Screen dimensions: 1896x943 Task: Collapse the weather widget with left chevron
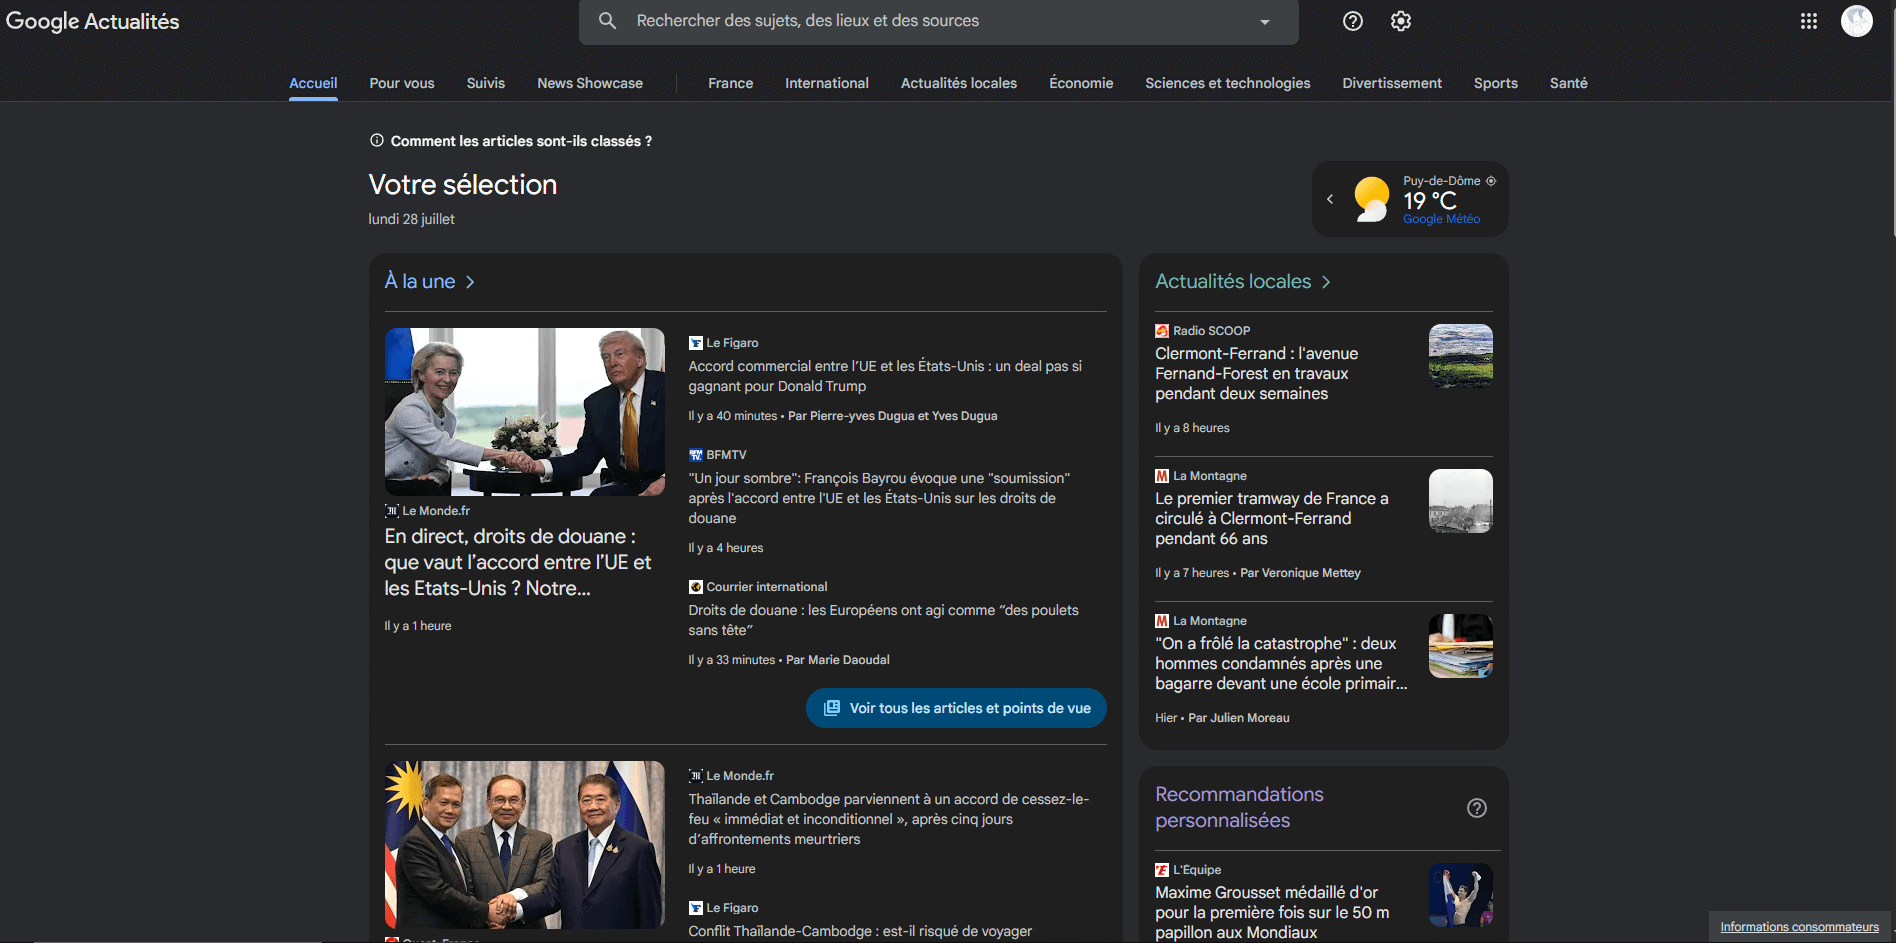pos(1330,199)
